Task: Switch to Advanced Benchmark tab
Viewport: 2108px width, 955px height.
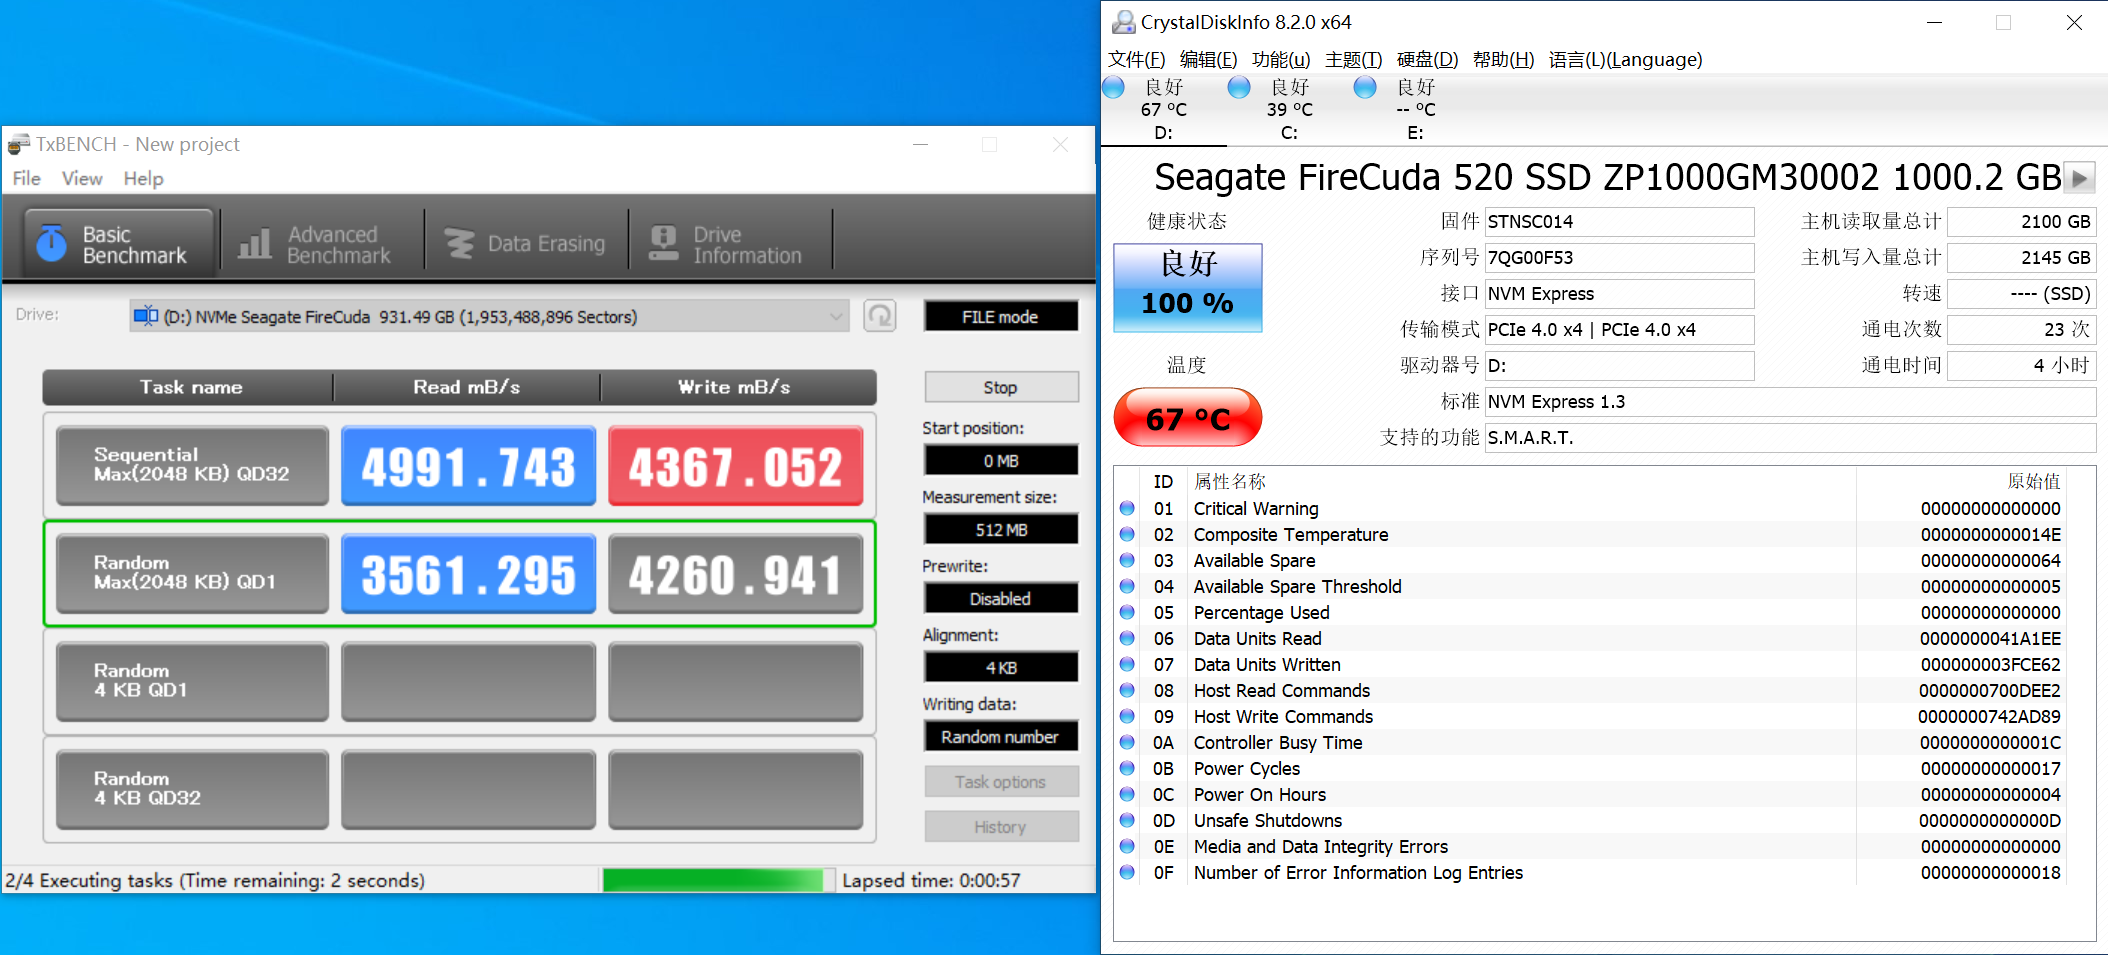Action: [x=314, y=244]
